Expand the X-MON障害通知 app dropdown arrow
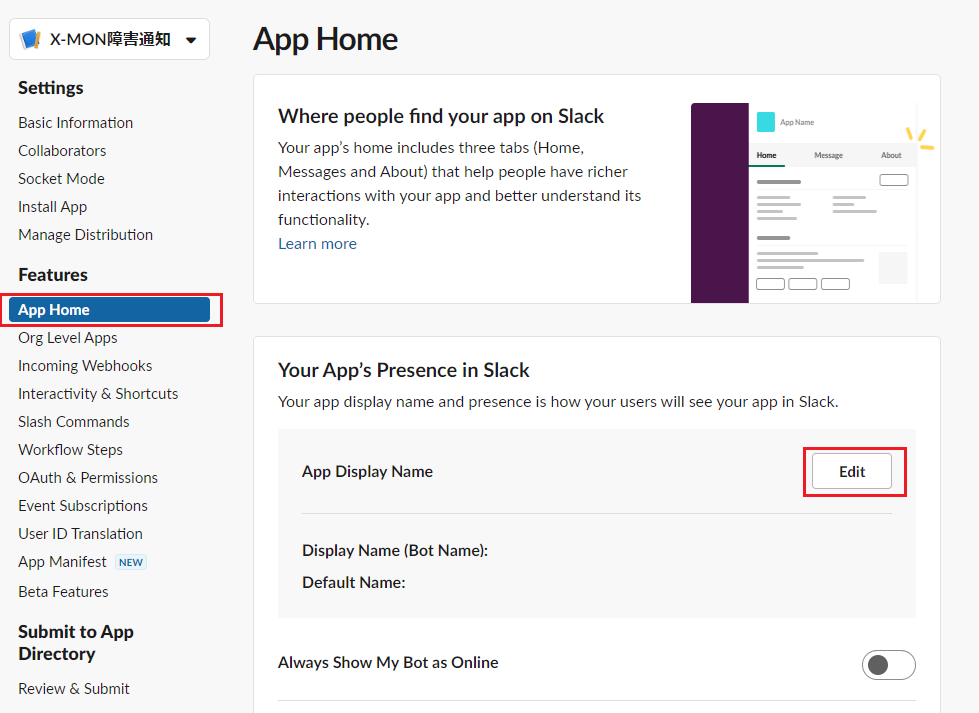979x713 pixels. (x=190, y=41)
